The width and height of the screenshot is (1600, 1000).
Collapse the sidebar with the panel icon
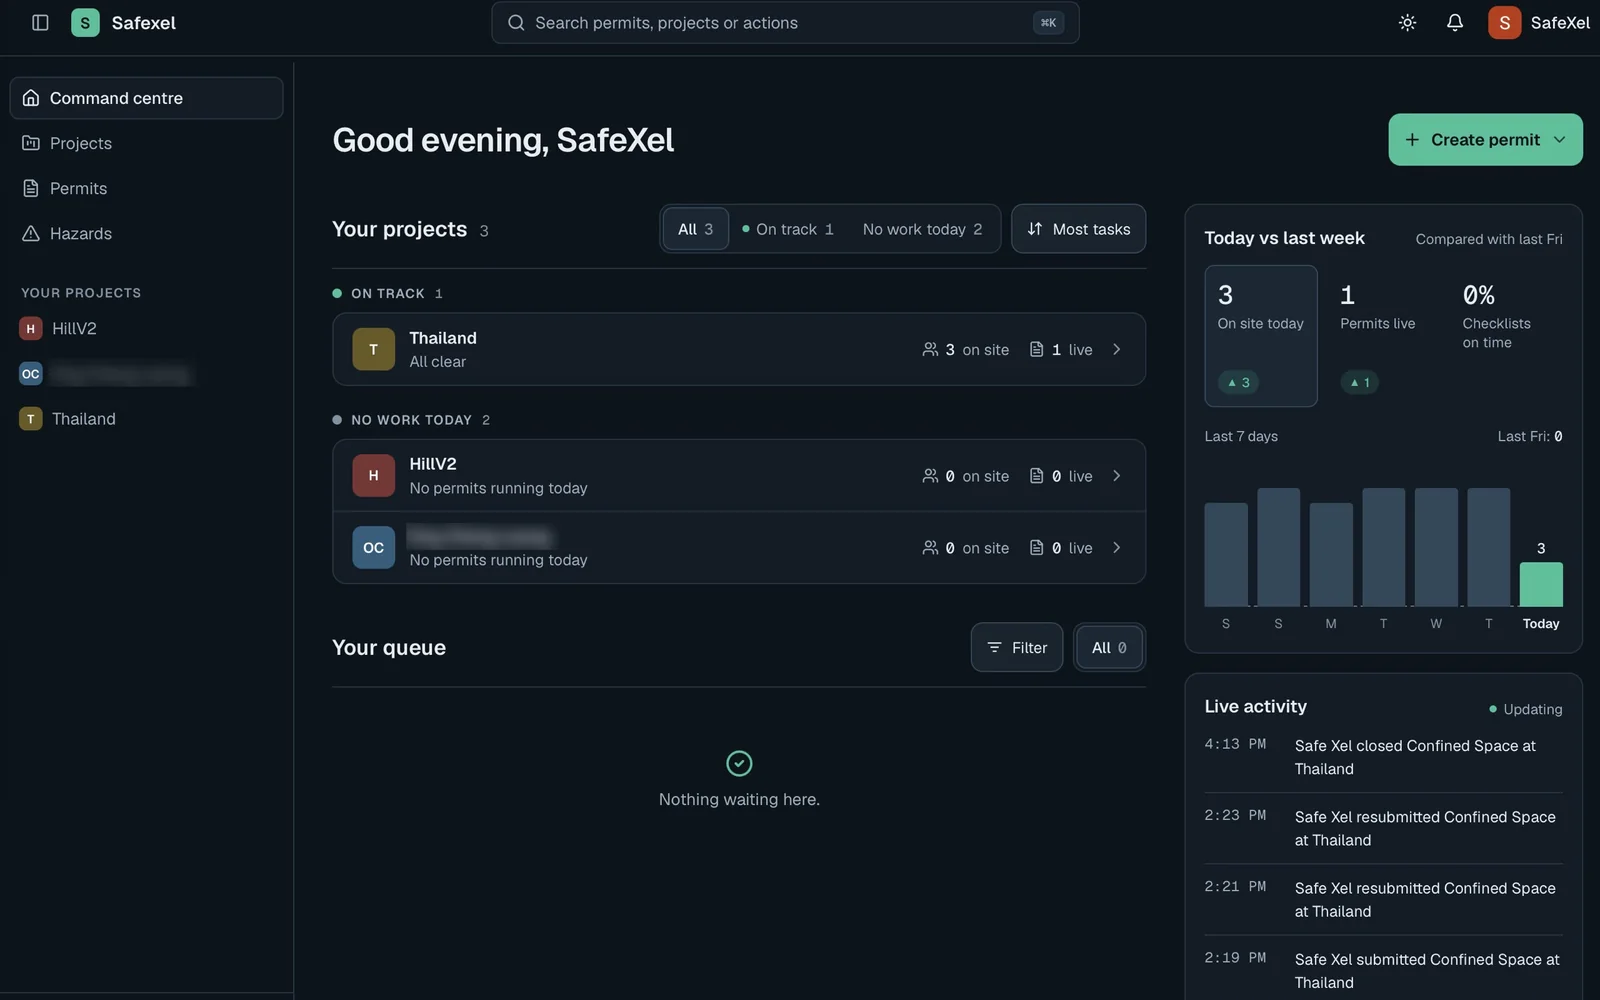pos(40,22)
